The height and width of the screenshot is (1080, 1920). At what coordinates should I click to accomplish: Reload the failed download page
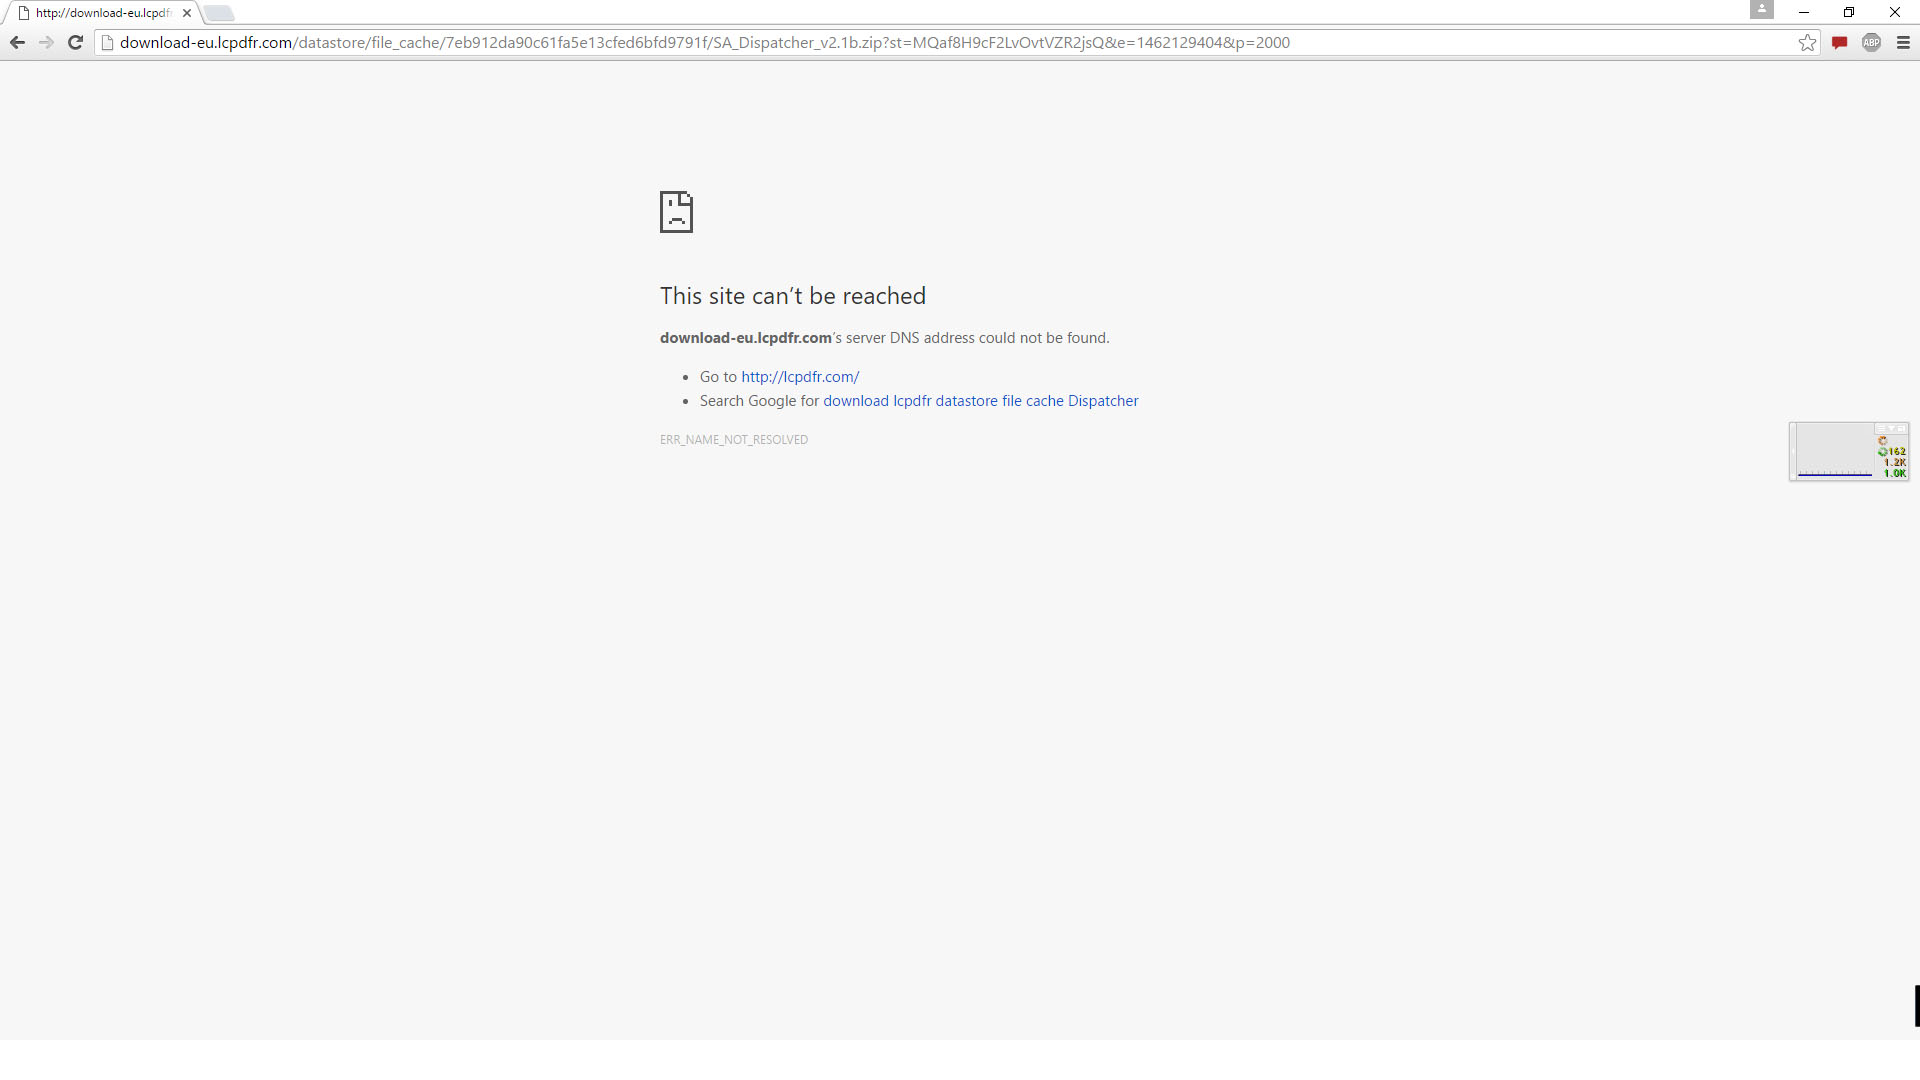tap(75, 42)
